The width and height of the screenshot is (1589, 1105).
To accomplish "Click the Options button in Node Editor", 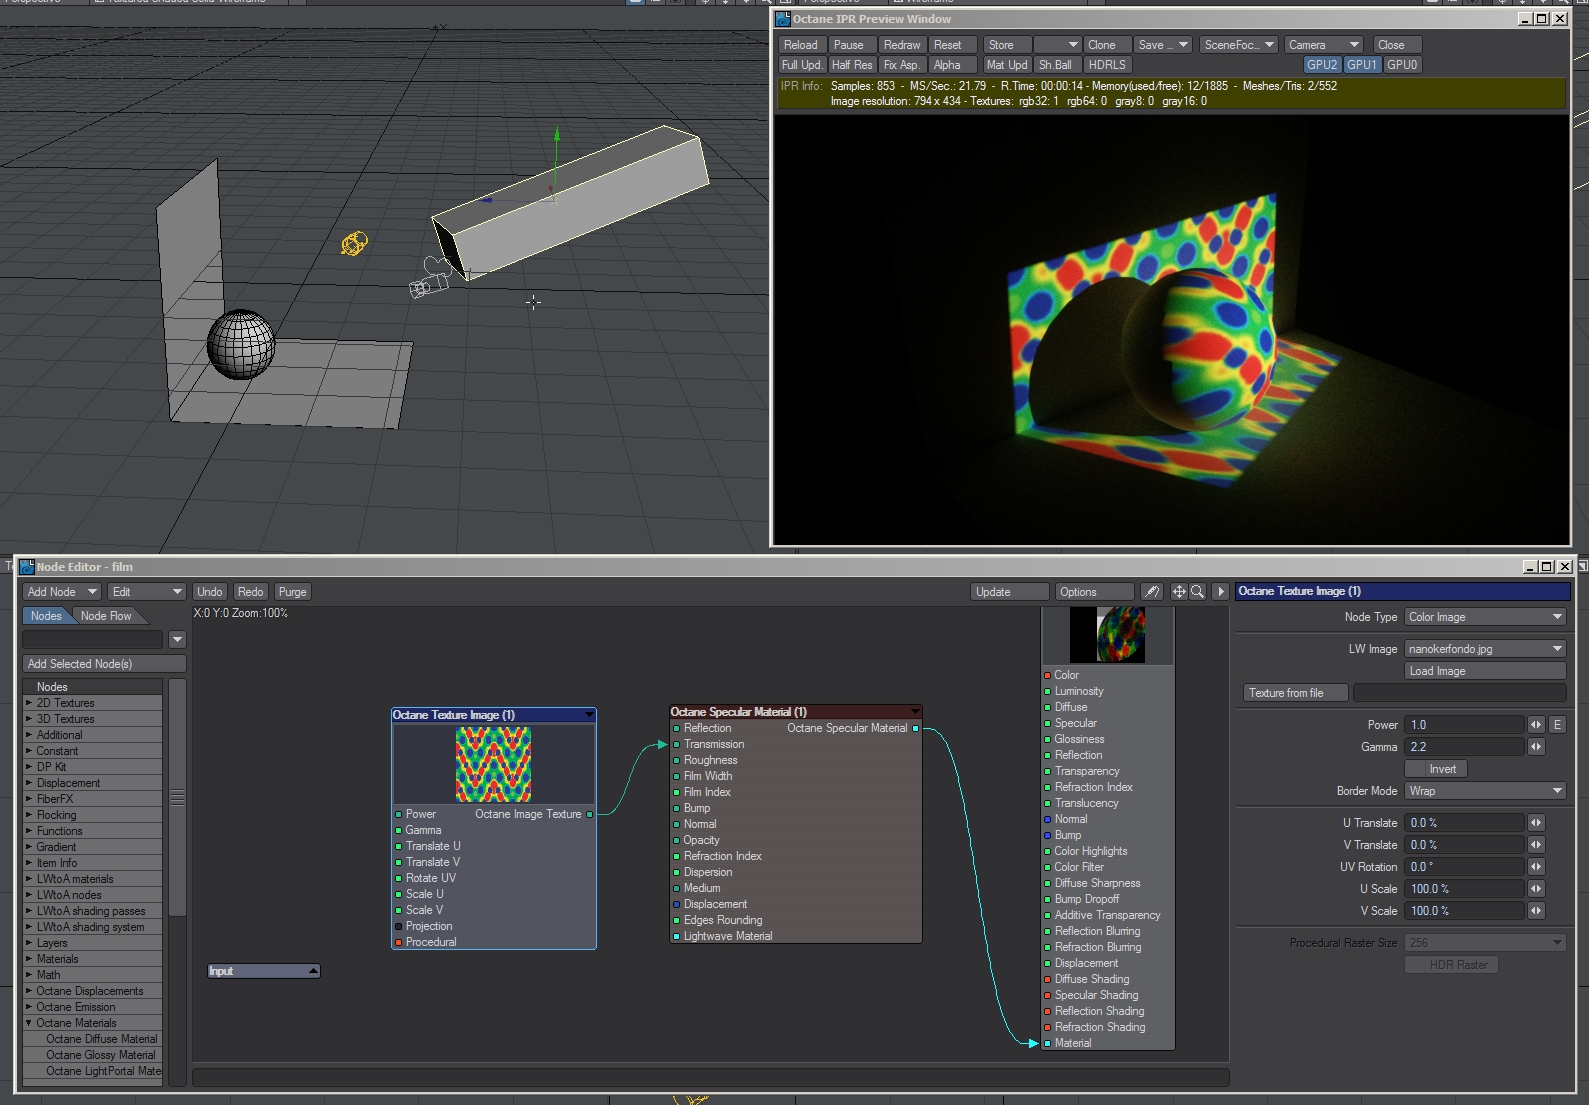I will click(x=1094, y=592).
